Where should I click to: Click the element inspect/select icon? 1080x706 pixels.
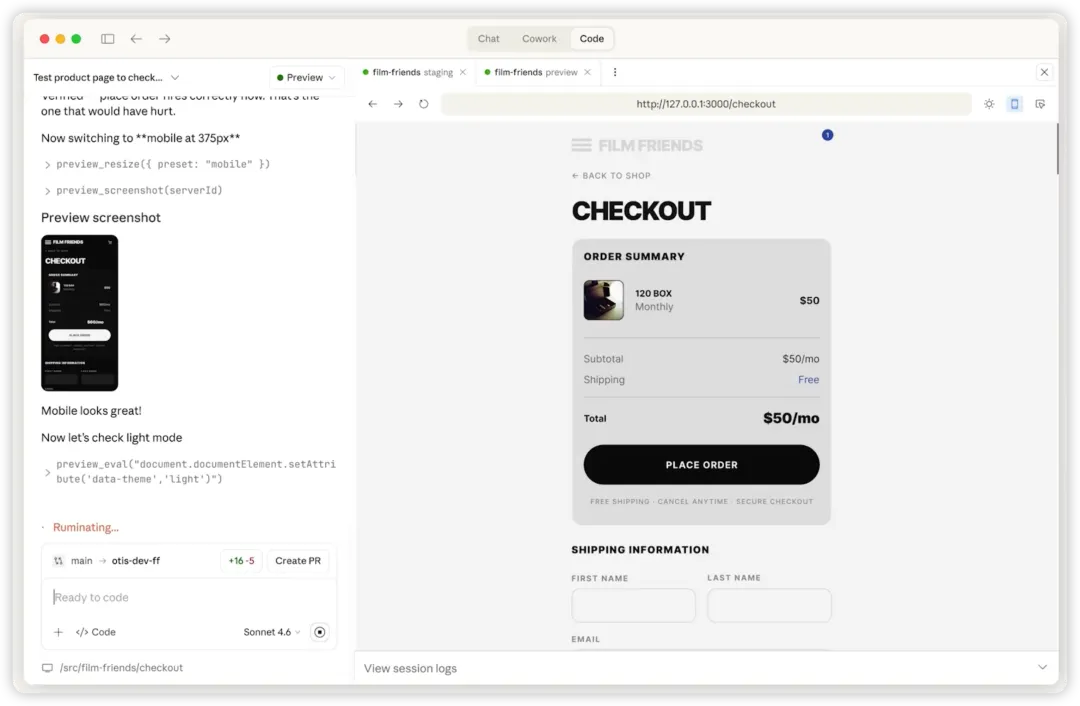point(1040,104)
